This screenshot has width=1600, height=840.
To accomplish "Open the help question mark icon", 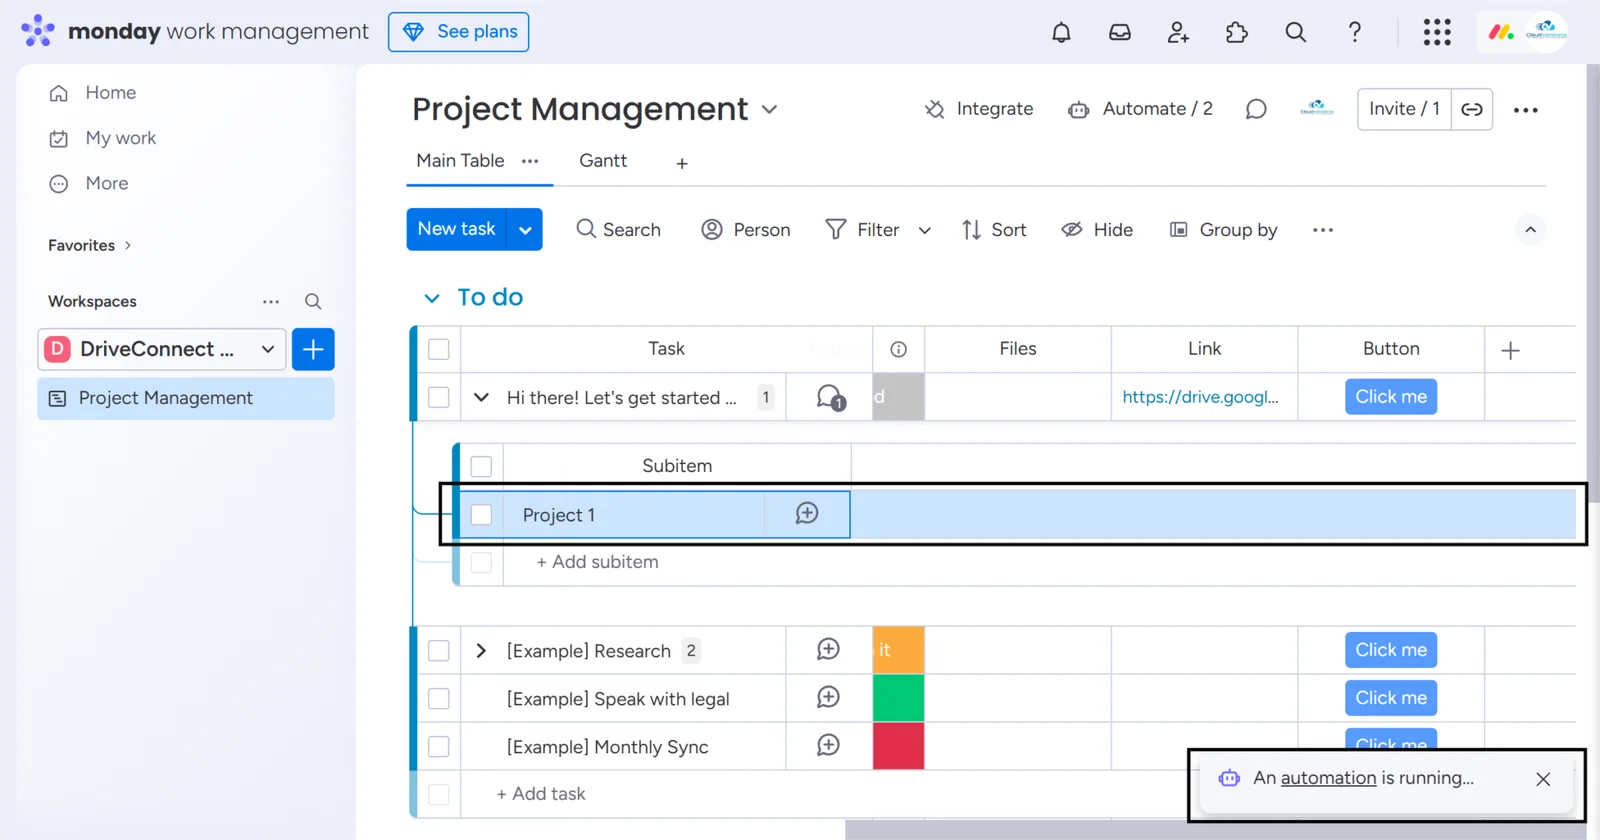I will tap(1354, 32).
